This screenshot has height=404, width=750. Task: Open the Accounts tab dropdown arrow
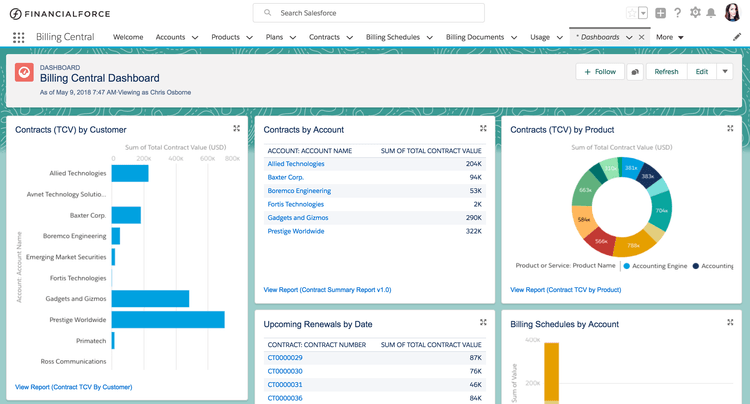click(x=195, y=37)
